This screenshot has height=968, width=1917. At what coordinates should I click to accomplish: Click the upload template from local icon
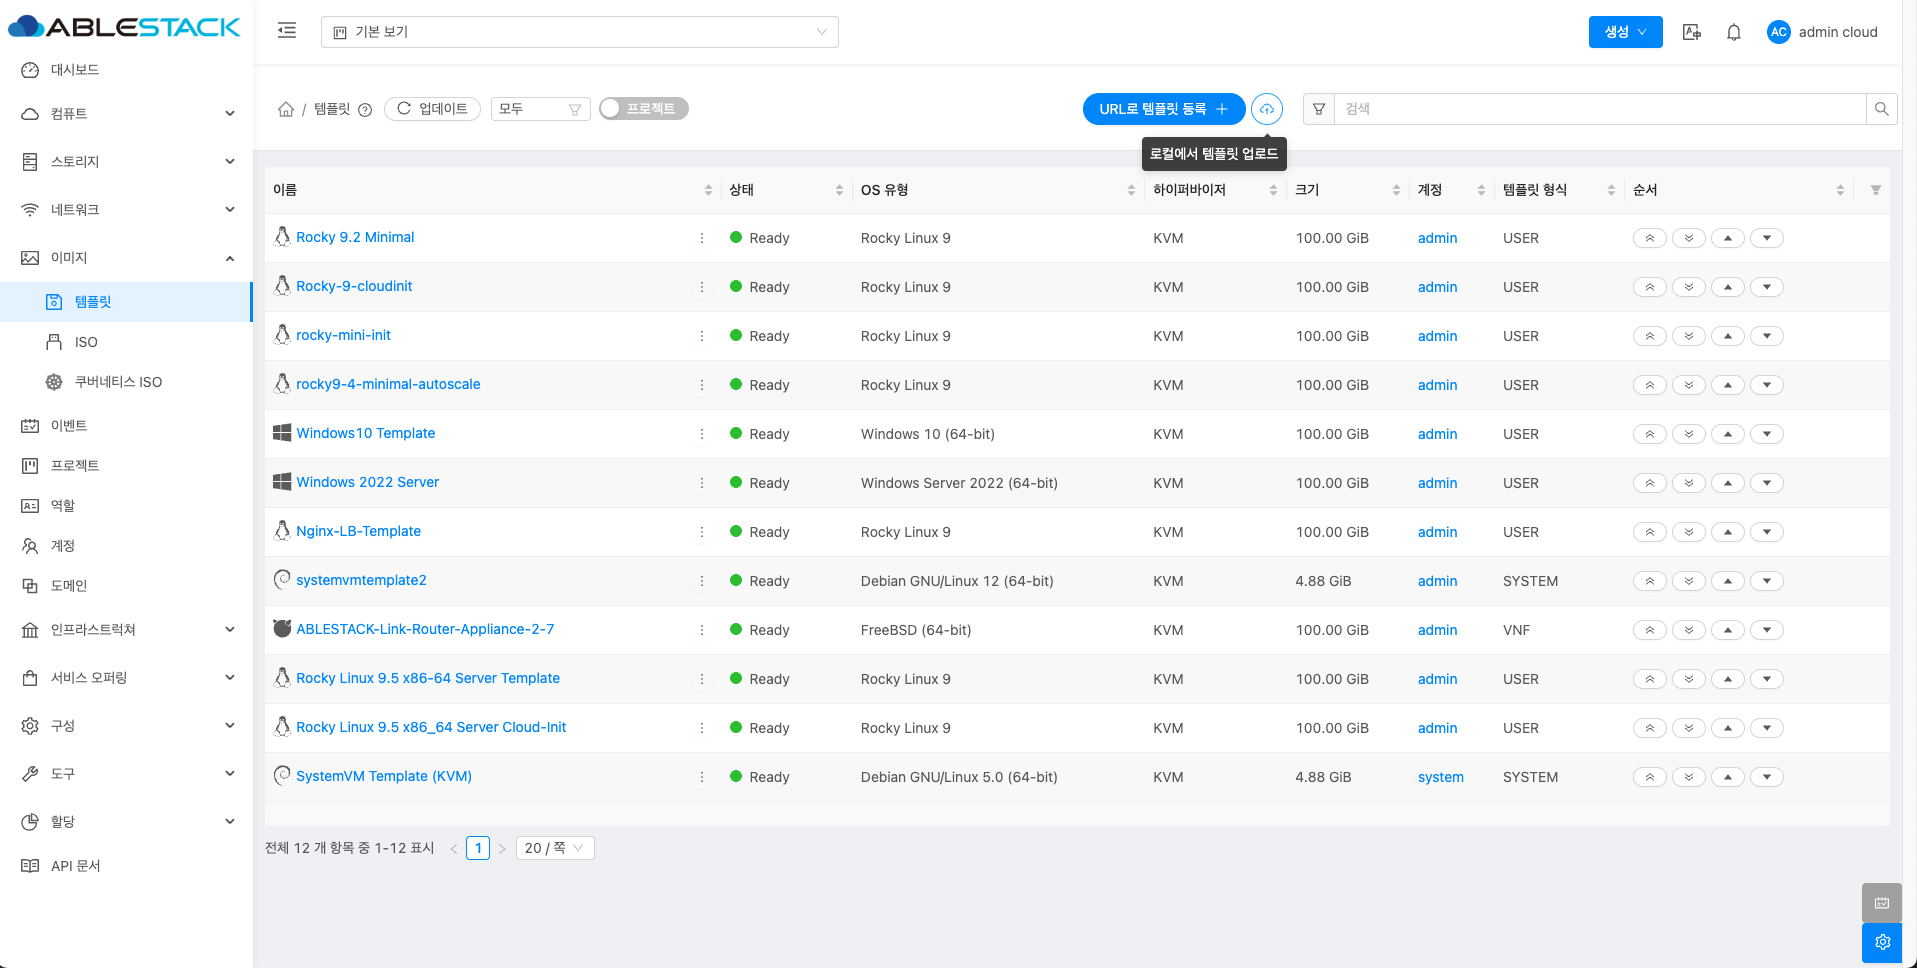[1266, 109]
